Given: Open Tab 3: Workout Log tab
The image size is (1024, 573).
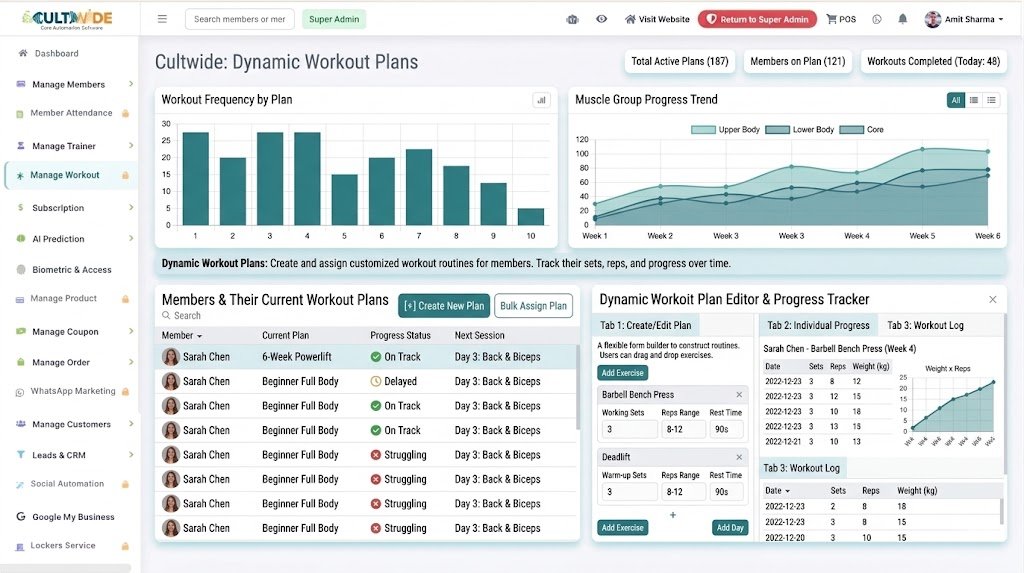Looking at the screenshot, I should [925, 325].
